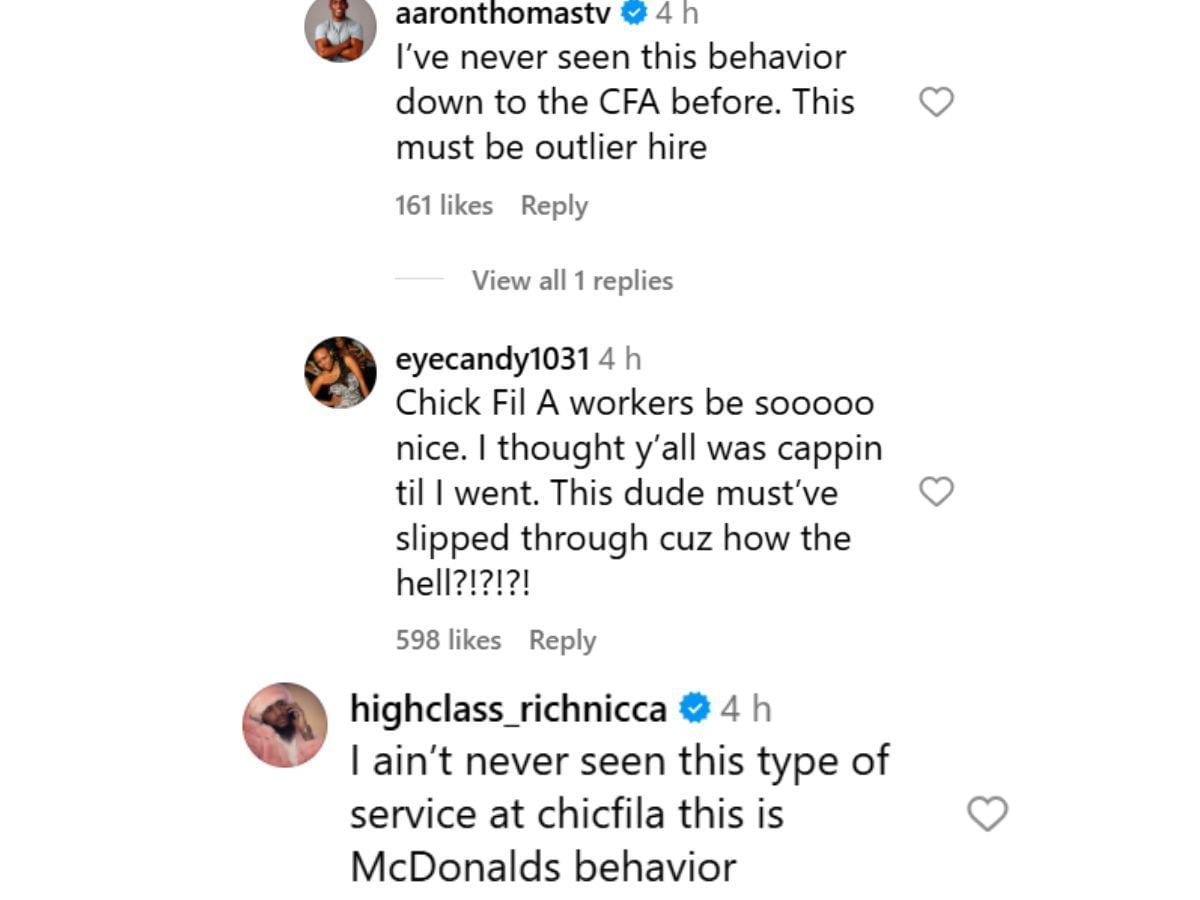Go to the aaronthomastv username link

tap(504, 14)
